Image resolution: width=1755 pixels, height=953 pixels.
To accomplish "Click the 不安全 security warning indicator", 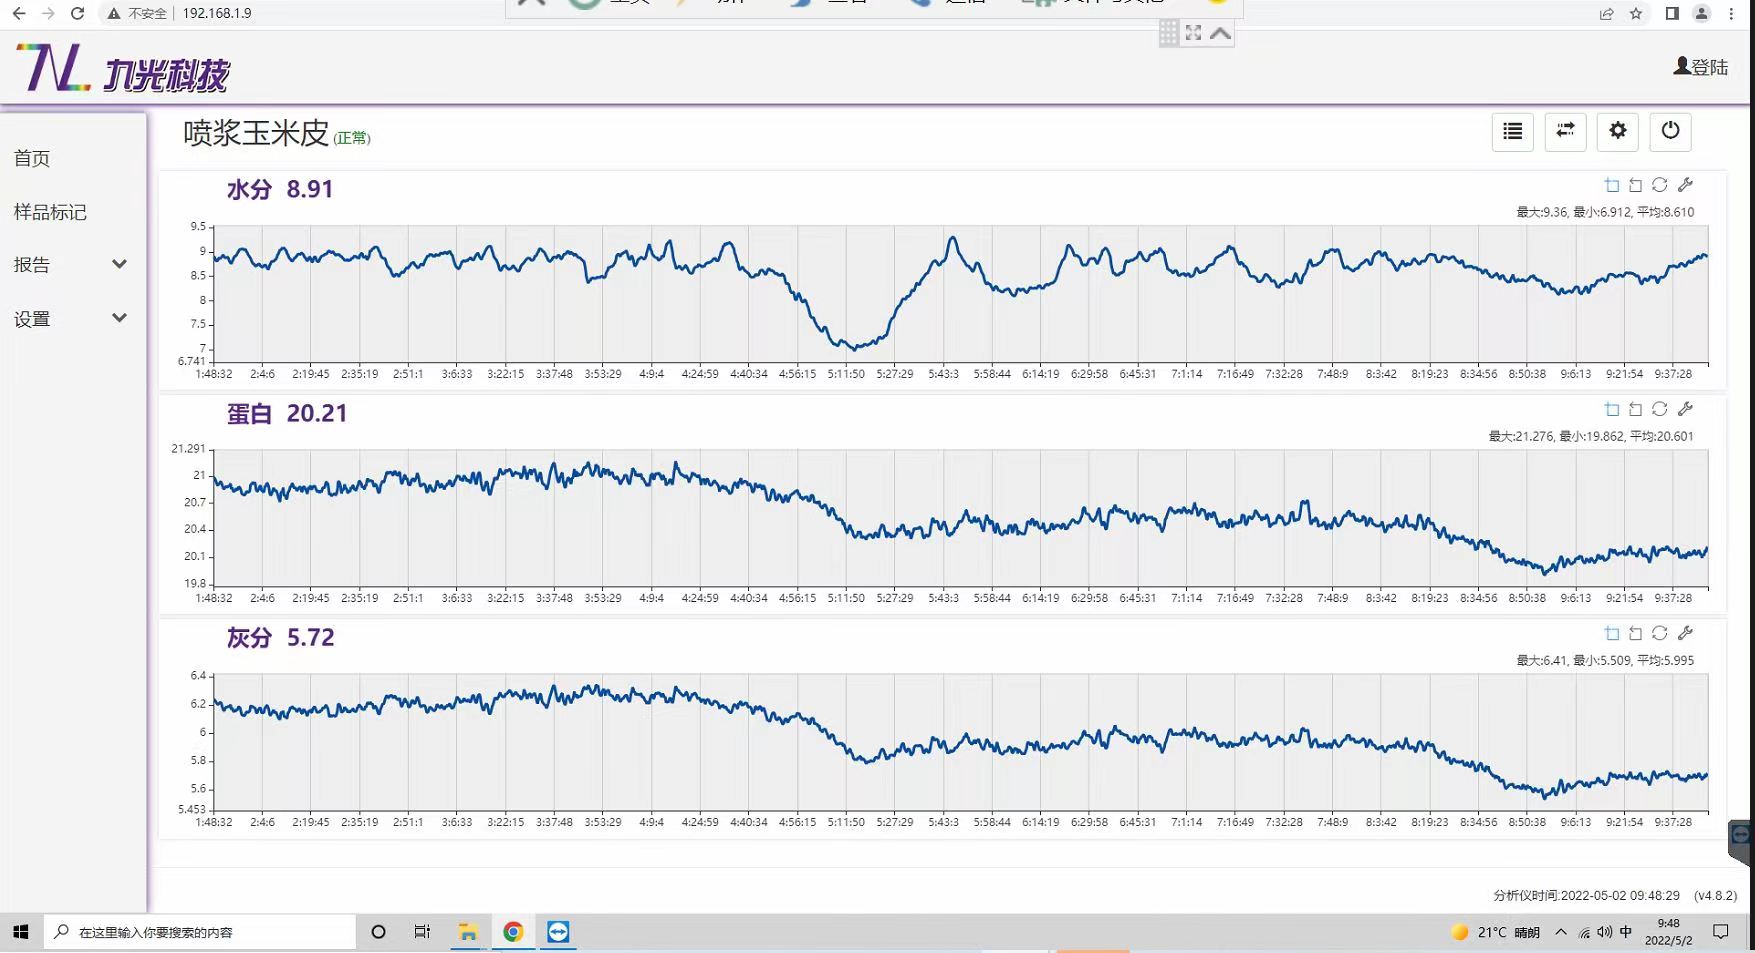I will pos(138,14).
